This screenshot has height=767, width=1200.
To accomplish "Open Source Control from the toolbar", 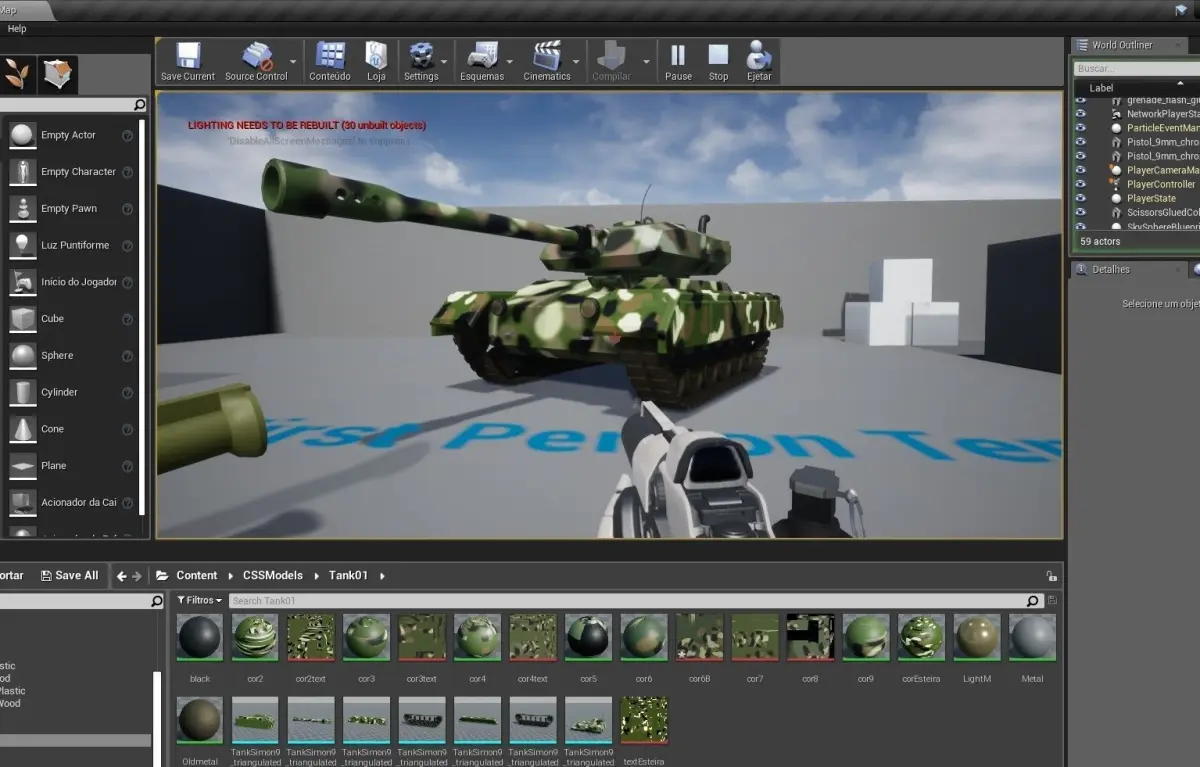I will (256, 61).
